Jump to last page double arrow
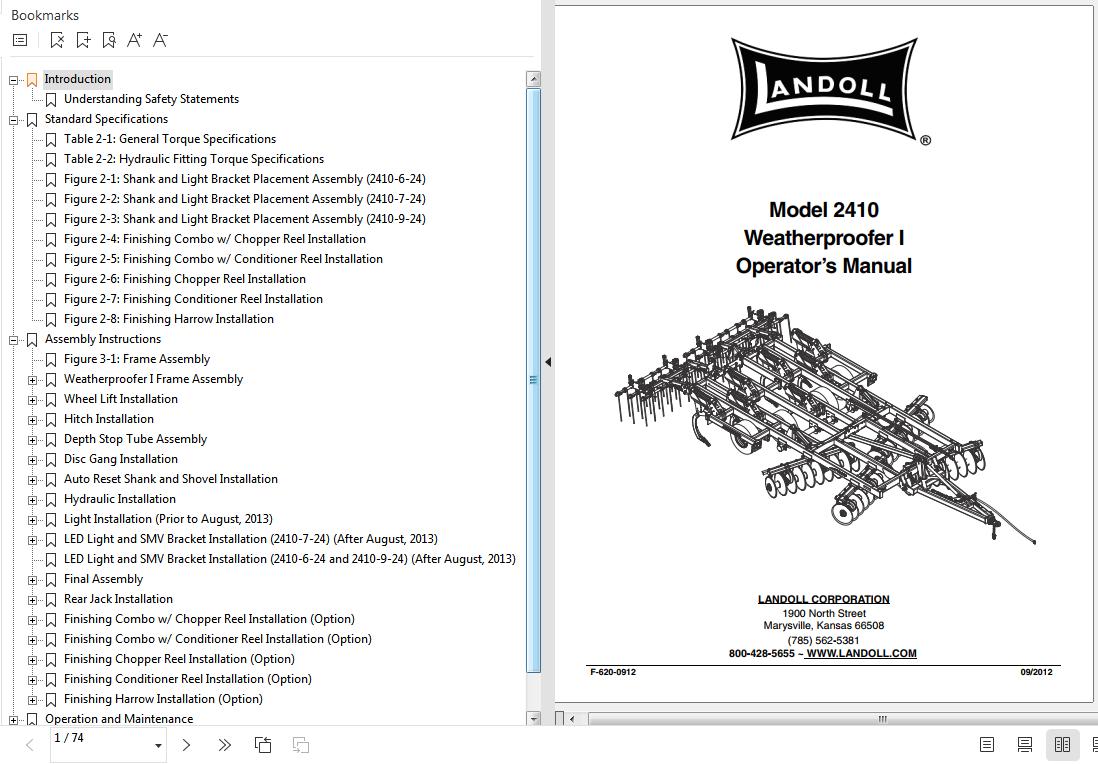 point(224,745)
